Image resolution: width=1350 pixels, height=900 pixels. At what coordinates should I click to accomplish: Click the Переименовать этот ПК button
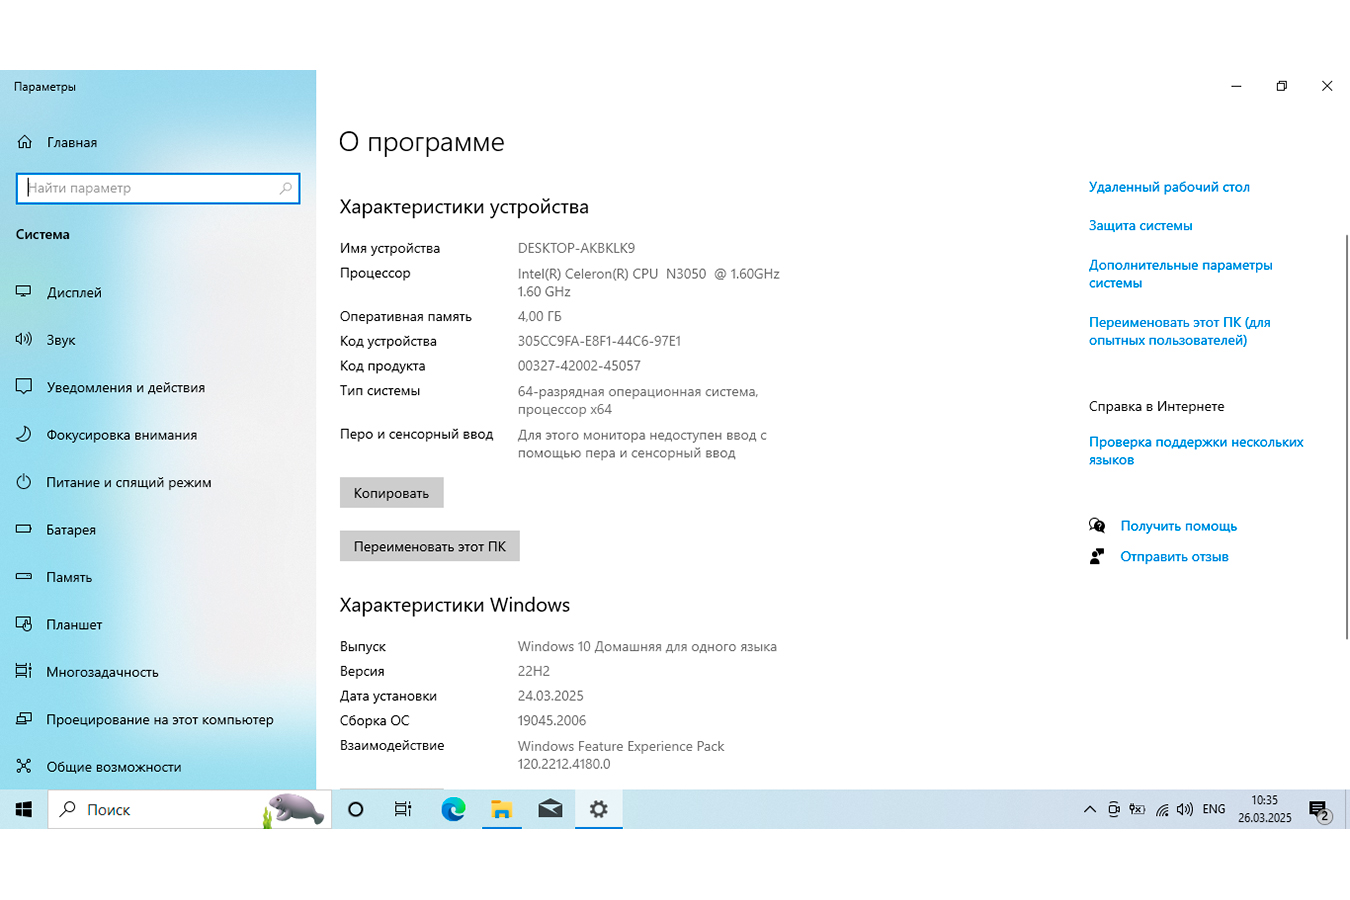point(430,546)
